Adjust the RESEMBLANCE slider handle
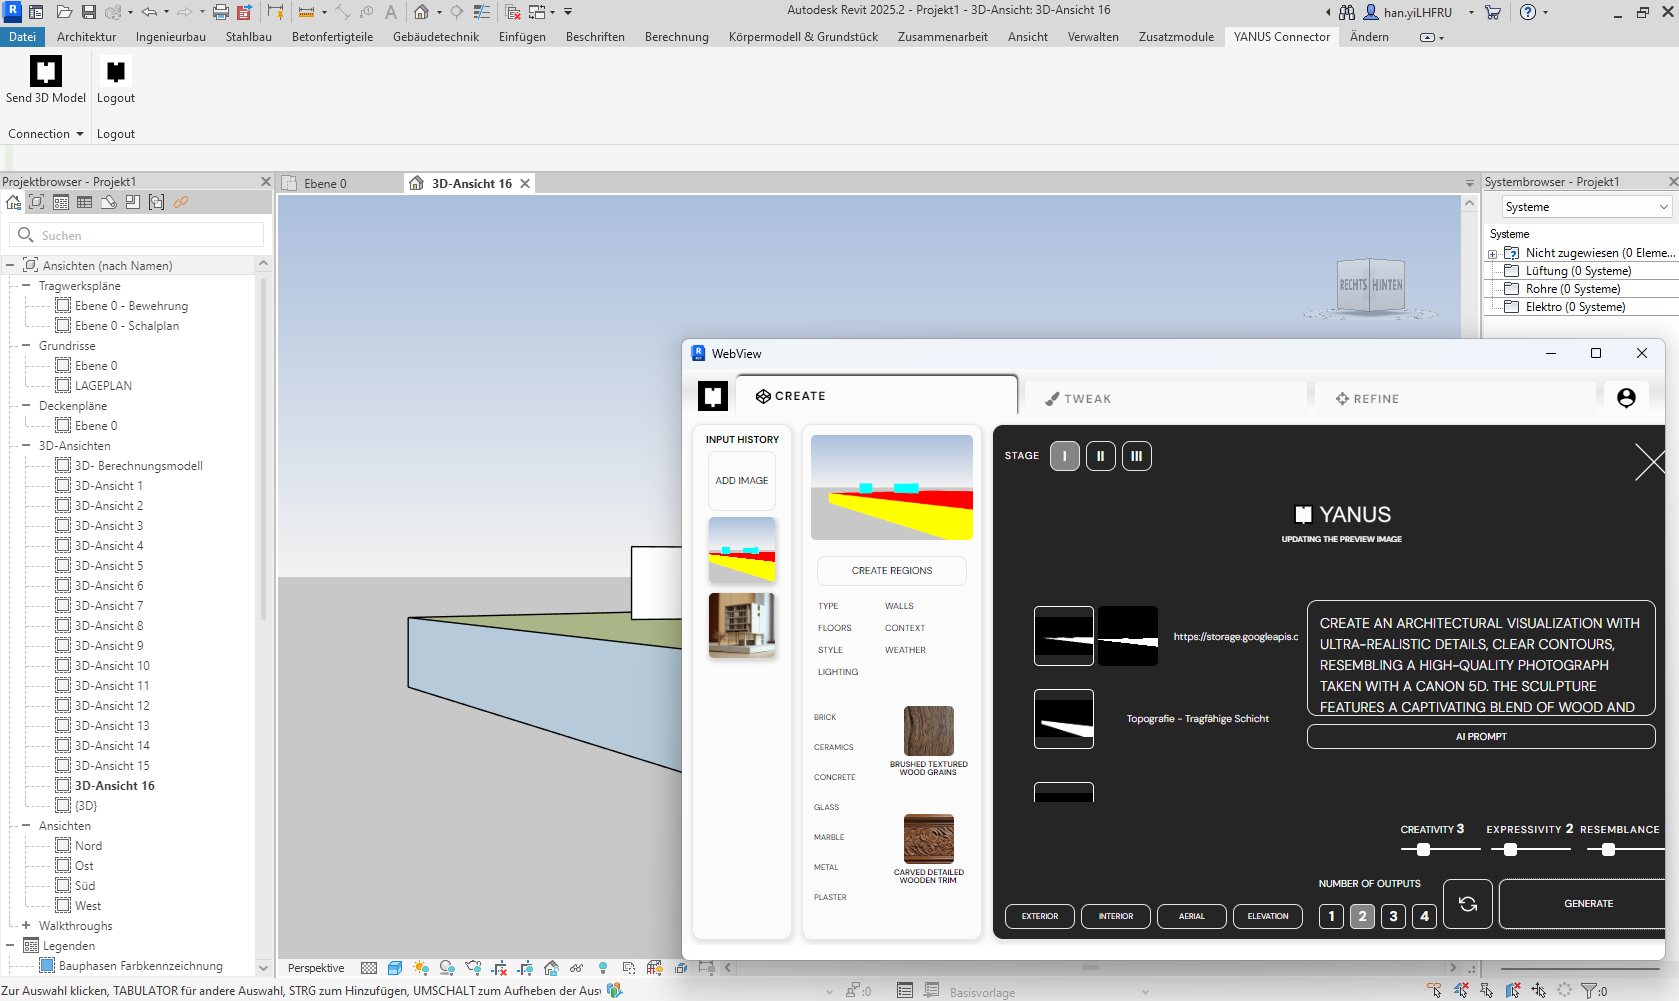The image size is (1679, 1001). coord(1608,850)
